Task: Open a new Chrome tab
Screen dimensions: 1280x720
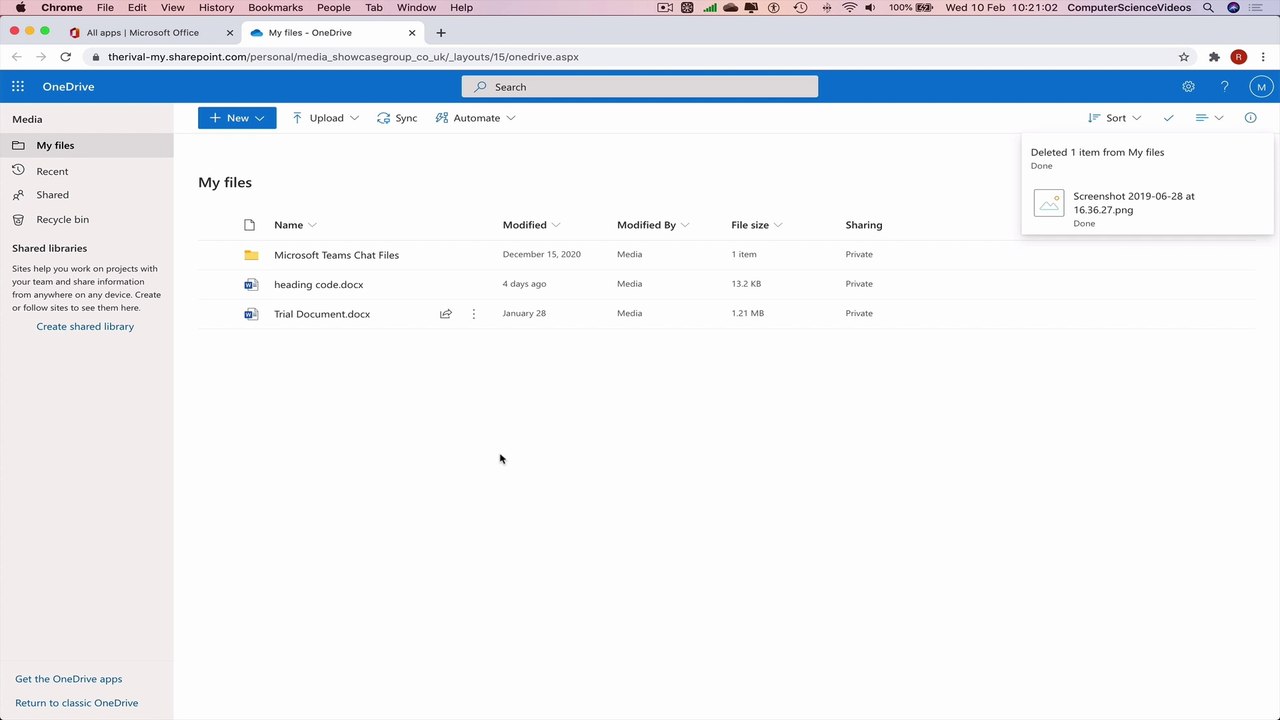Action: 441,33
